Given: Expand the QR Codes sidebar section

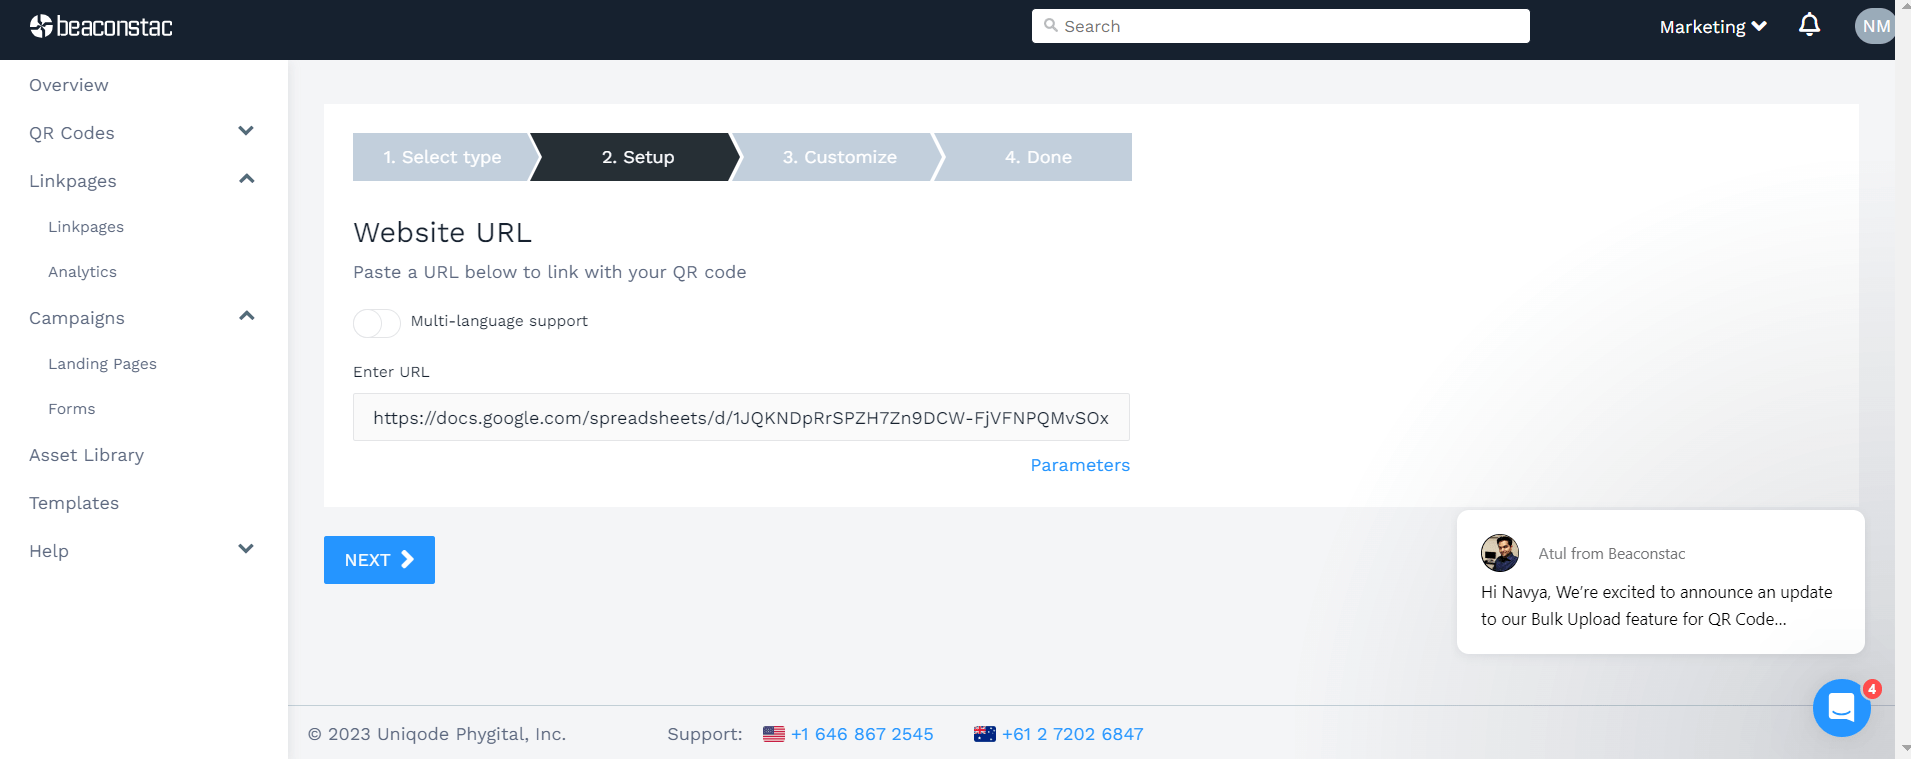Looking at the screenshot, I should pyautogui.click(x=246, y=132).
